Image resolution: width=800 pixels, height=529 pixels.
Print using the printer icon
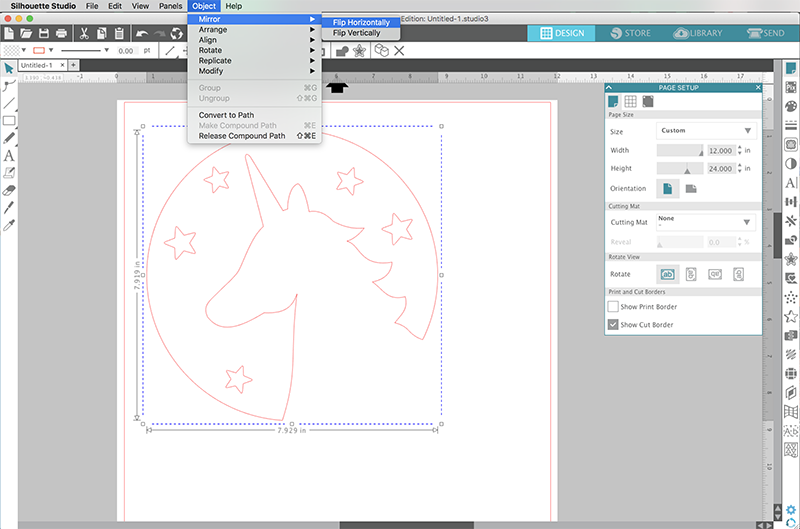click(61, 34)
